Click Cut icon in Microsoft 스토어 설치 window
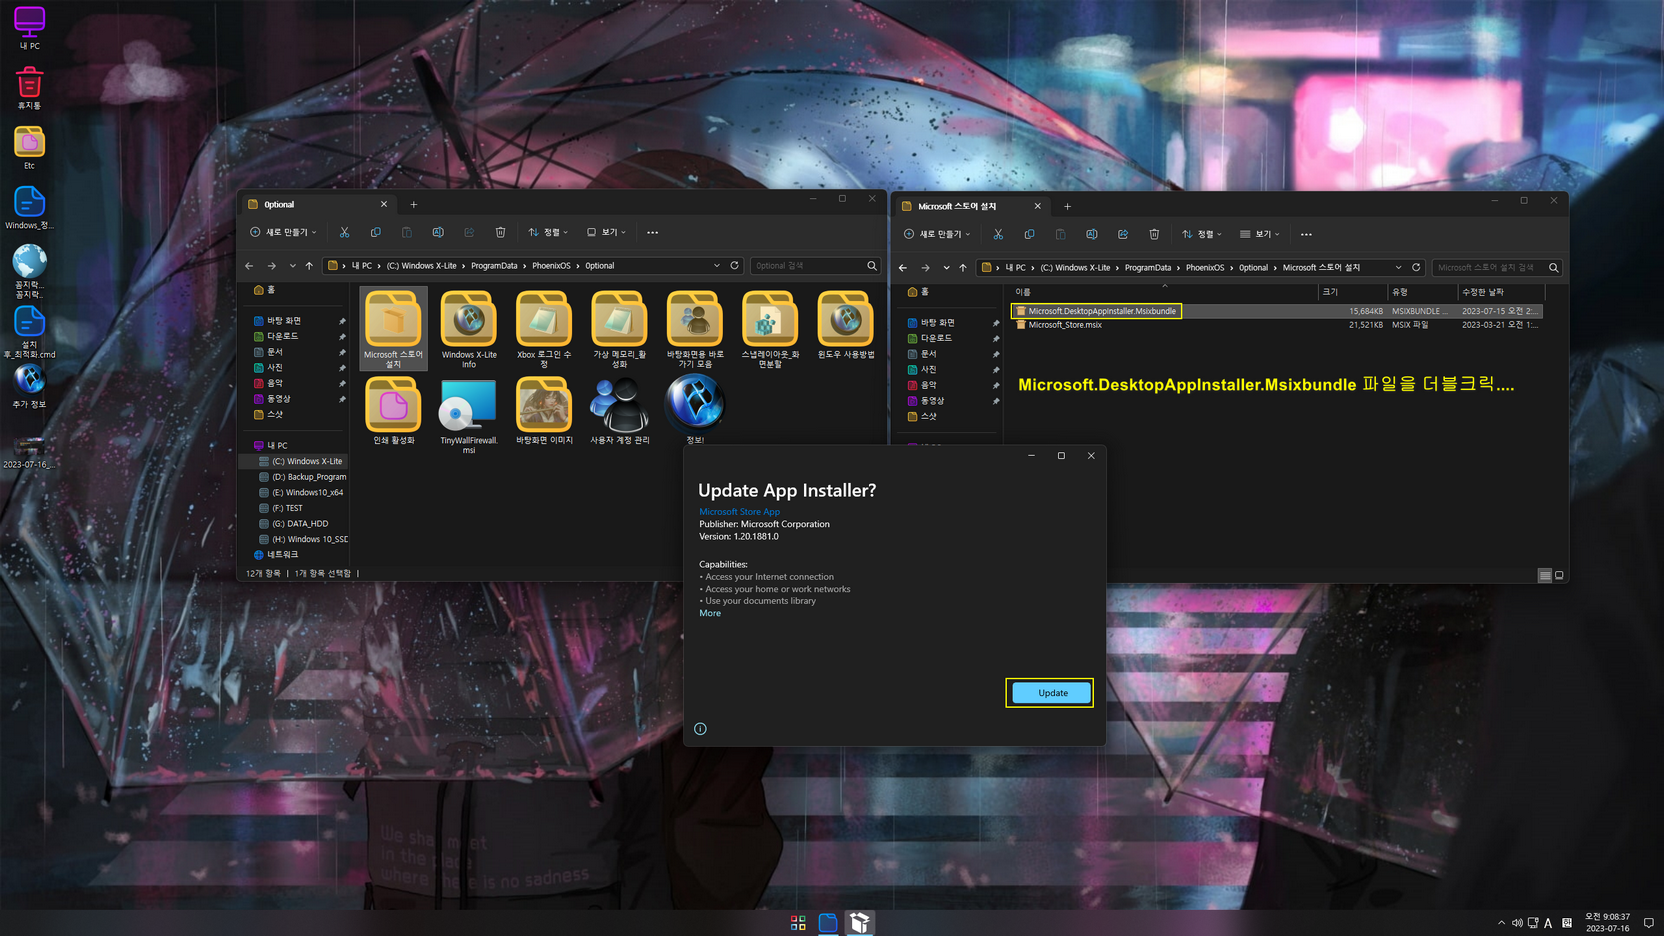 click(998, 234)
